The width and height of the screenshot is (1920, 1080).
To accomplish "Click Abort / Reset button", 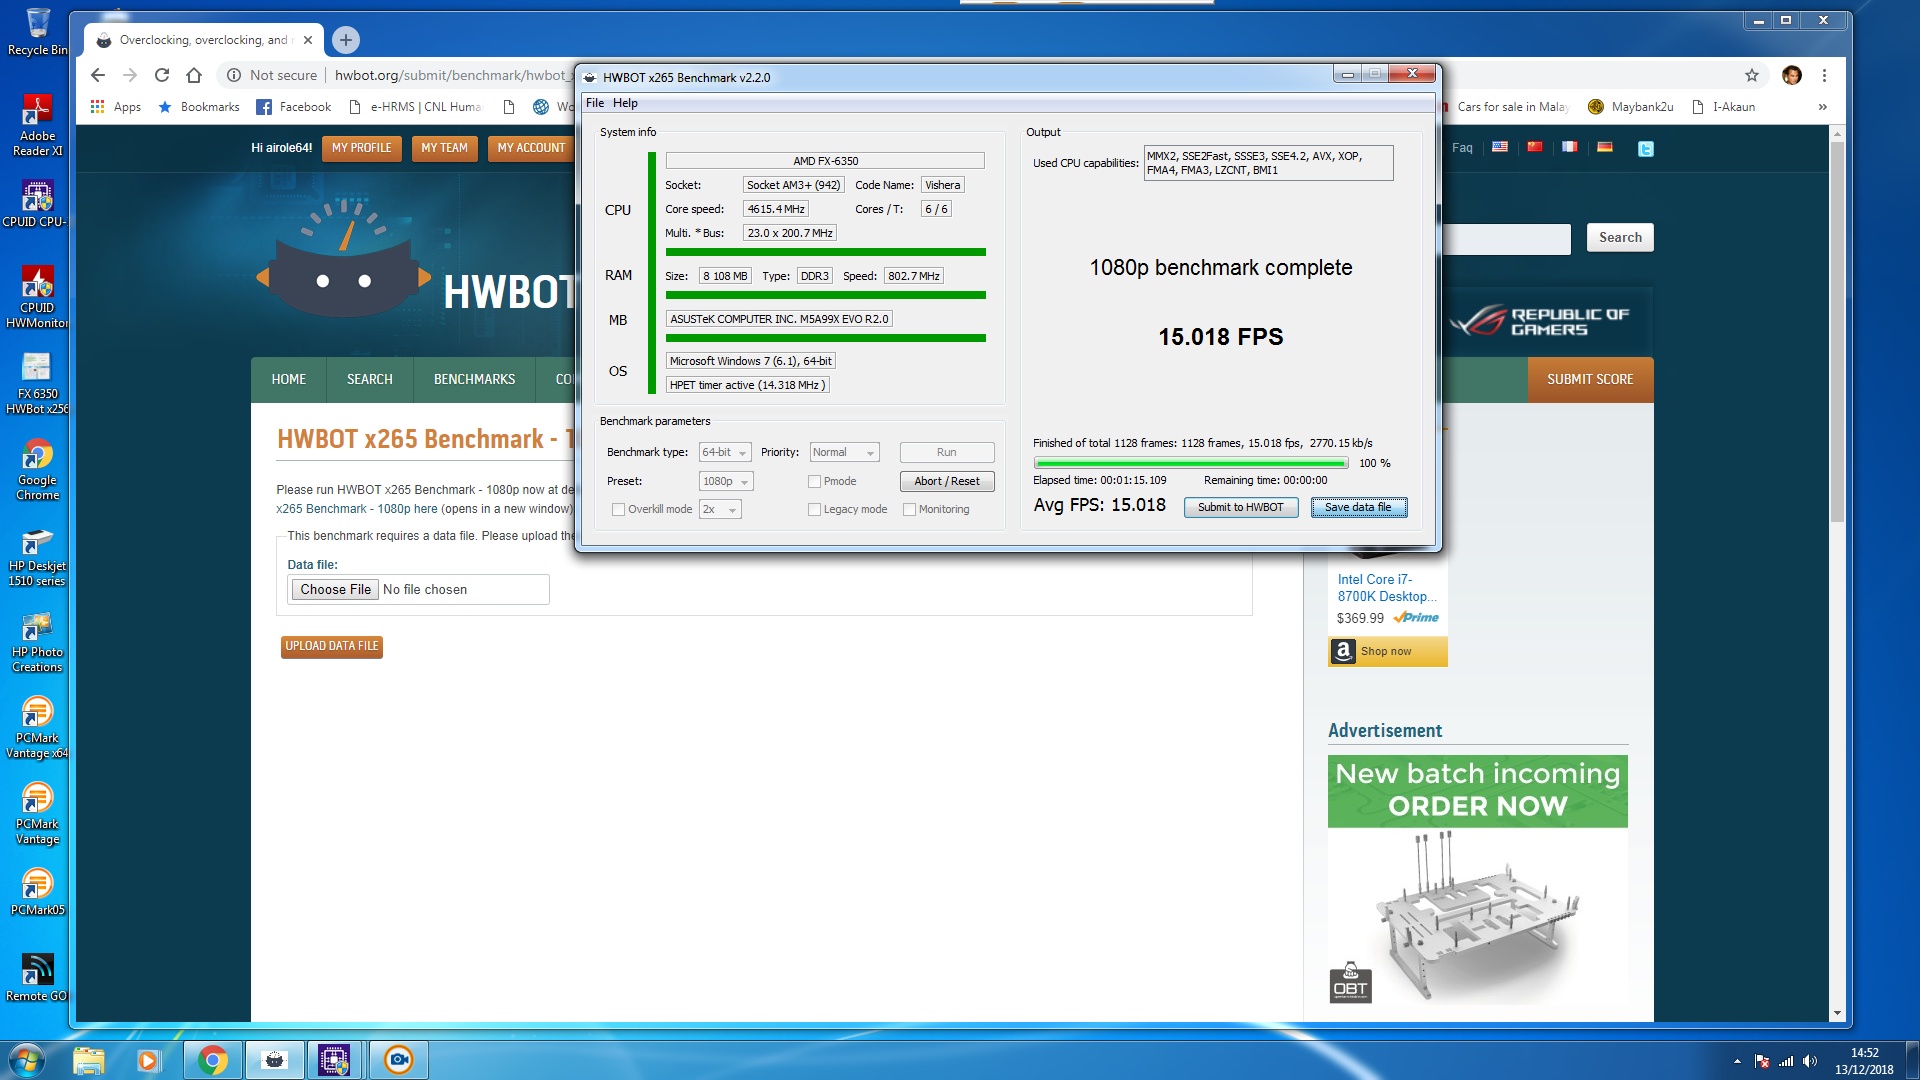I will pos(947,482).
